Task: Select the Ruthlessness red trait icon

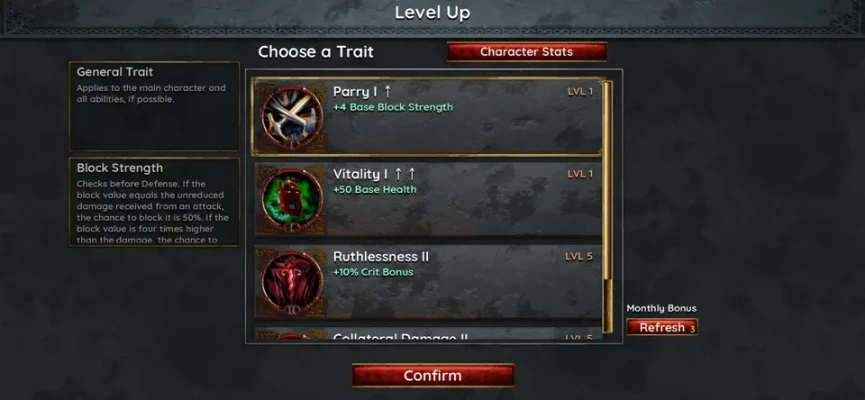Action: pyautogui.click(x=291, y=282)
